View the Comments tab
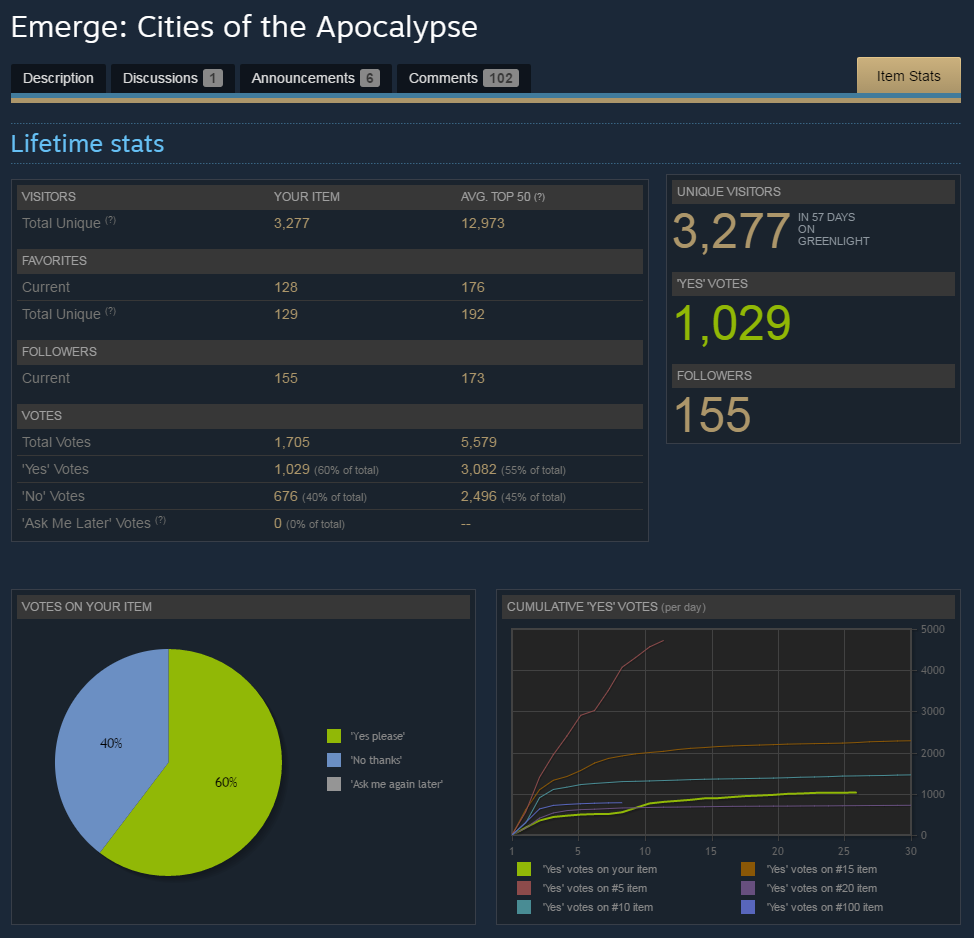The width and height of the screenshot is (974, 938). [x=463, y=78]
